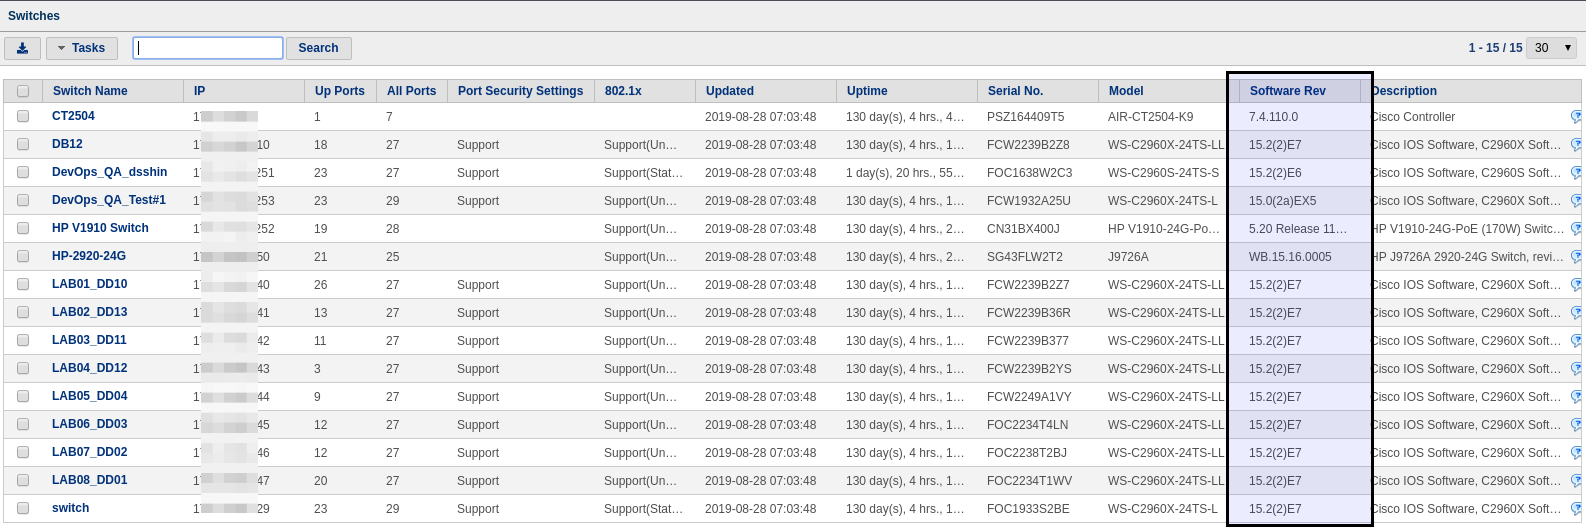Click the comment icon in the LAB06_DD03 row
Viewport: 1586px width, 532px height.
click(x=1577, y=425)
